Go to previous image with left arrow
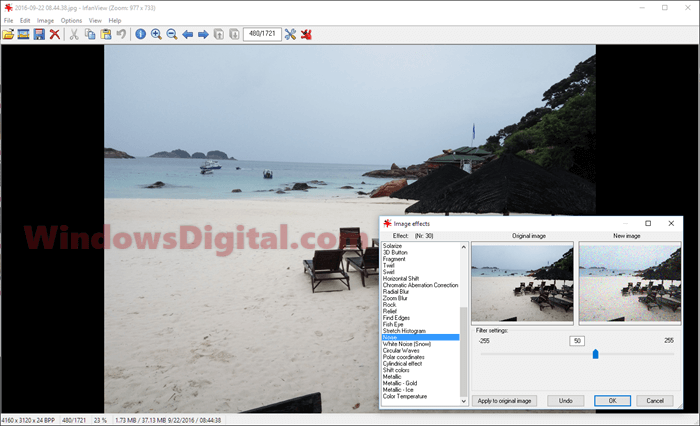This screenshot has height=426, width=700. point(188,34)
